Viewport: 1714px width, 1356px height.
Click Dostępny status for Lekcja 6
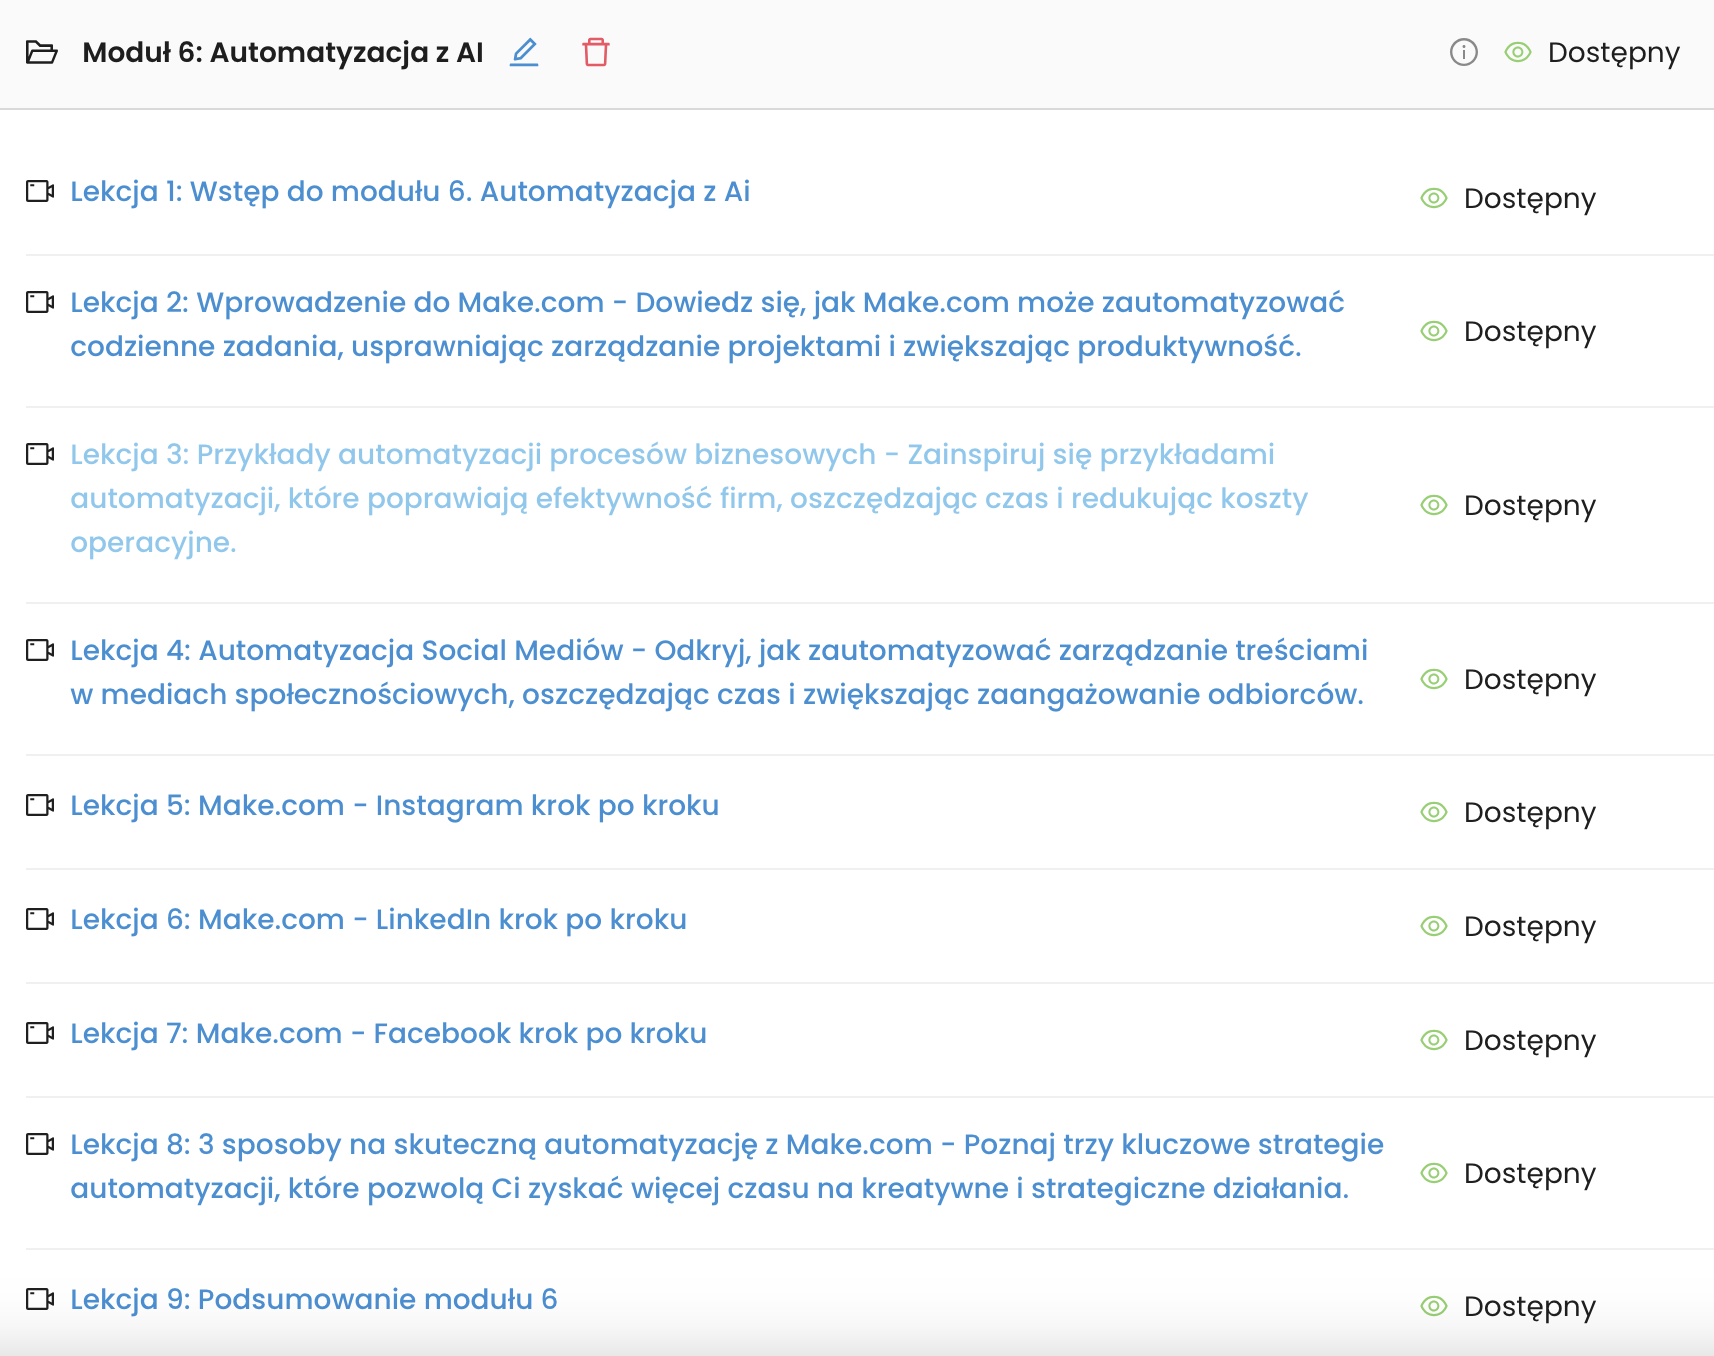[x=1530, y=927]
